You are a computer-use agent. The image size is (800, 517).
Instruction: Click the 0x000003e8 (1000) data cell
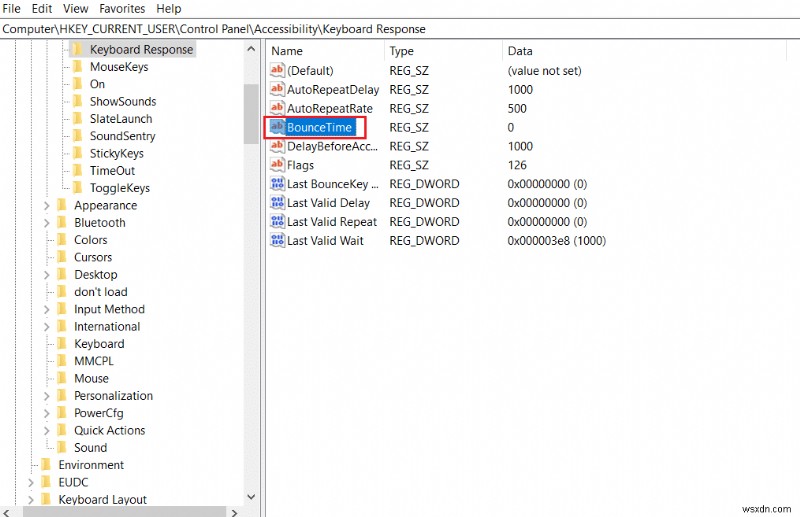click(x=556, y=241)
